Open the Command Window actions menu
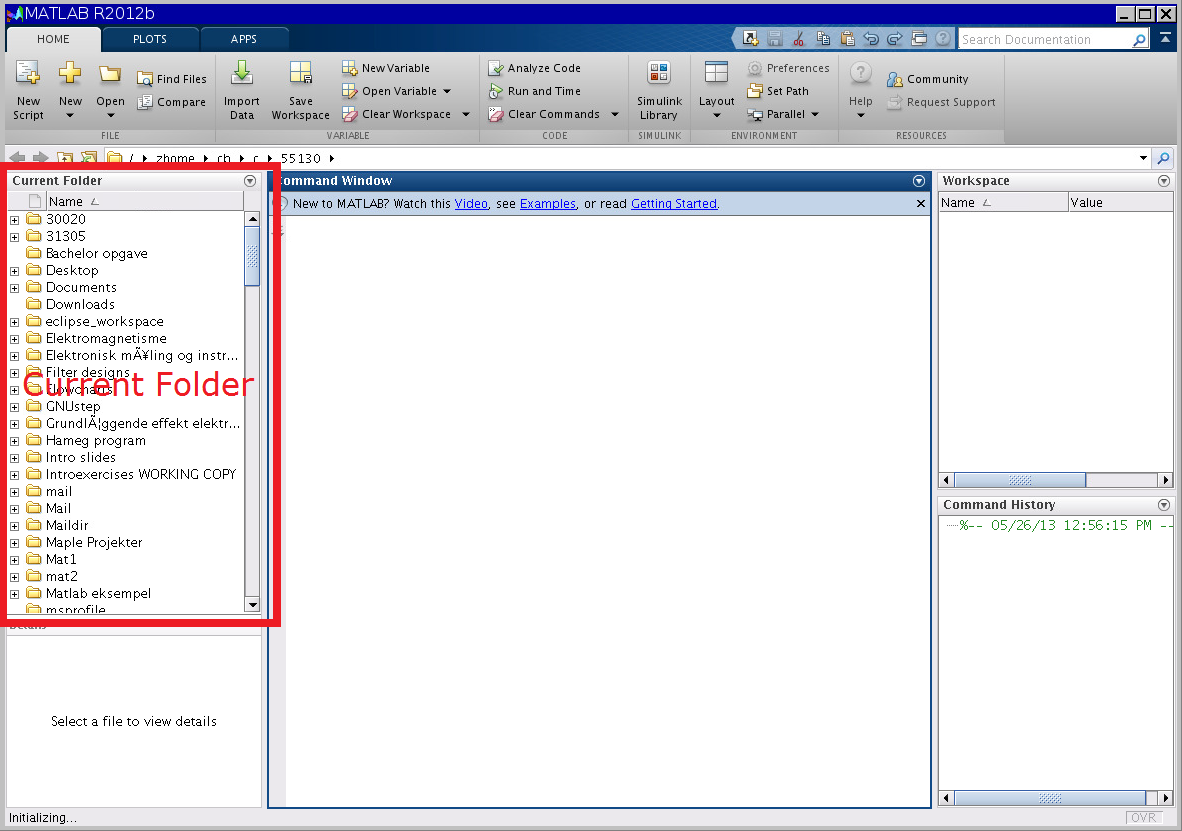The image size is (1182, 831). tap(919, 181)
